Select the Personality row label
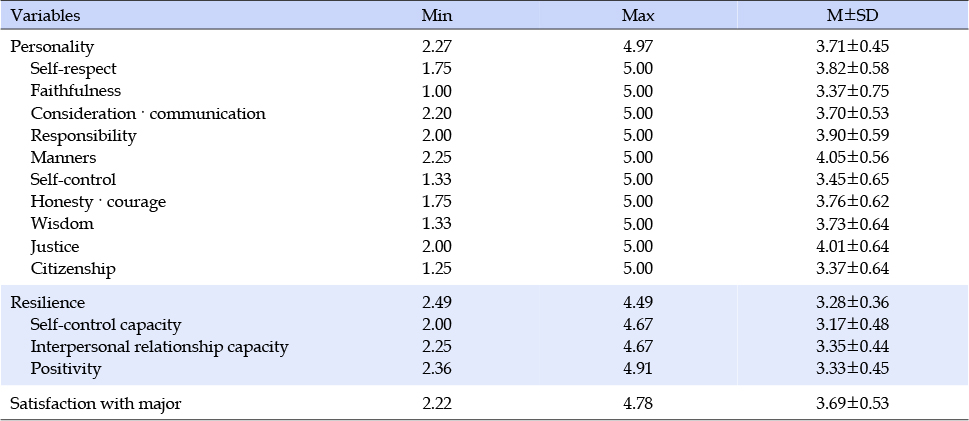The image size is (969, 421). 53,46
